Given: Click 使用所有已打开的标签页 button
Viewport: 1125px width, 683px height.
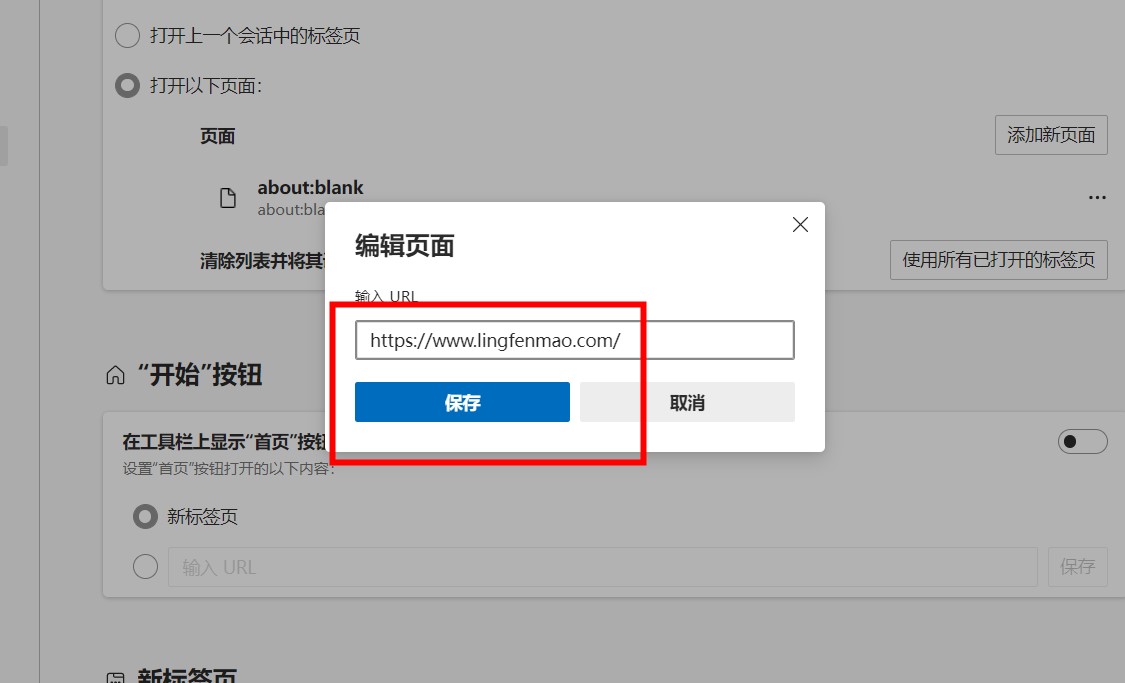Looking at the screenshot, I should click(999, 260).
